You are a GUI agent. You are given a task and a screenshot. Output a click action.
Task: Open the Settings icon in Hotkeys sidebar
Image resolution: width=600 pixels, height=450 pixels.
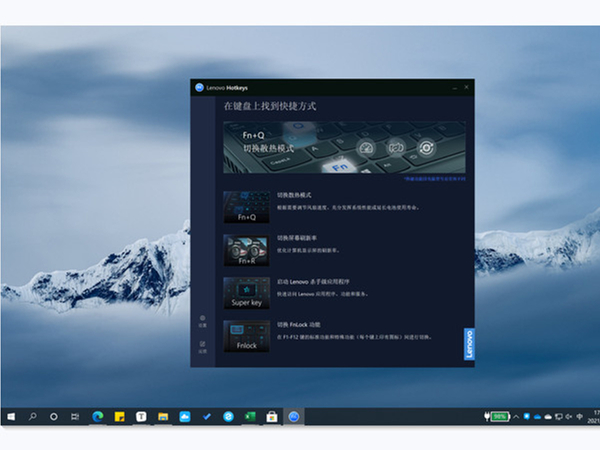coord(202,320)
